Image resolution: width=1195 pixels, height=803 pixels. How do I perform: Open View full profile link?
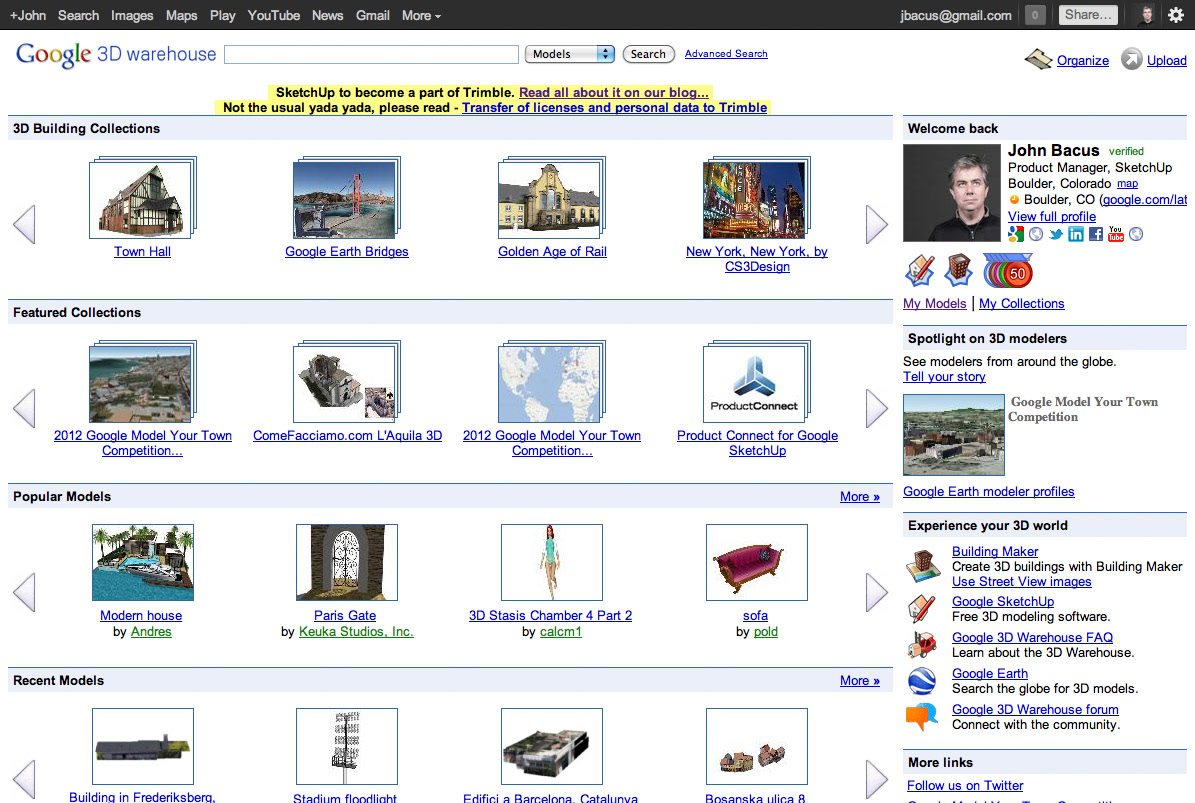click(1052, 216)
